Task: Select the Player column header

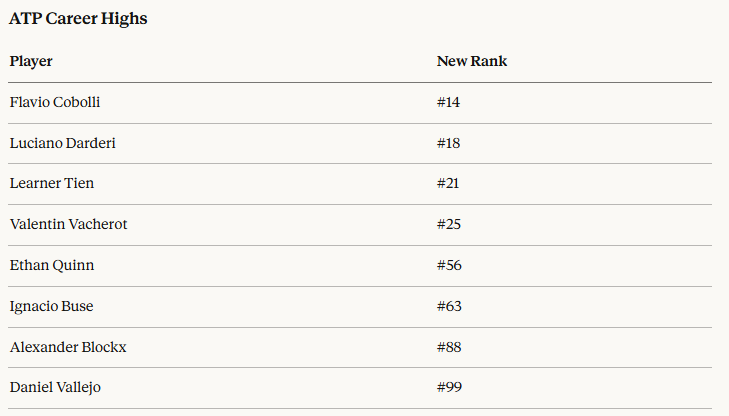Action: (31, 62)
